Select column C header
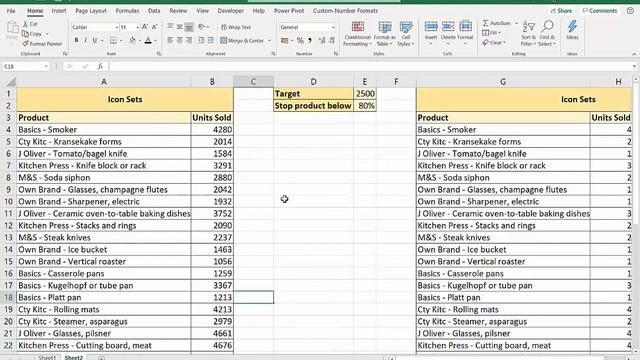This screenshot has height=360, width=640. coord(253,82)
